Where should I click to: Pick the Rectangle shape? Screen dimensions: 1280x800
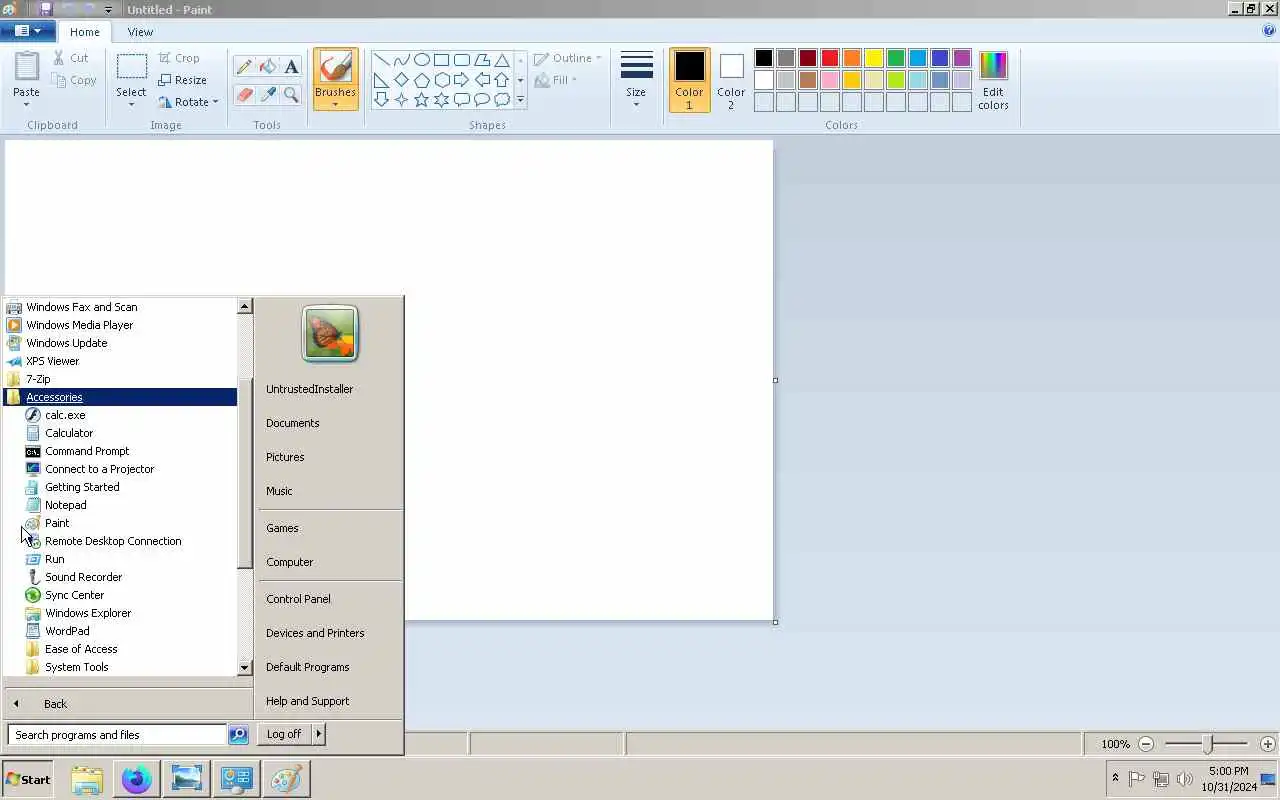tap(441, 60)
